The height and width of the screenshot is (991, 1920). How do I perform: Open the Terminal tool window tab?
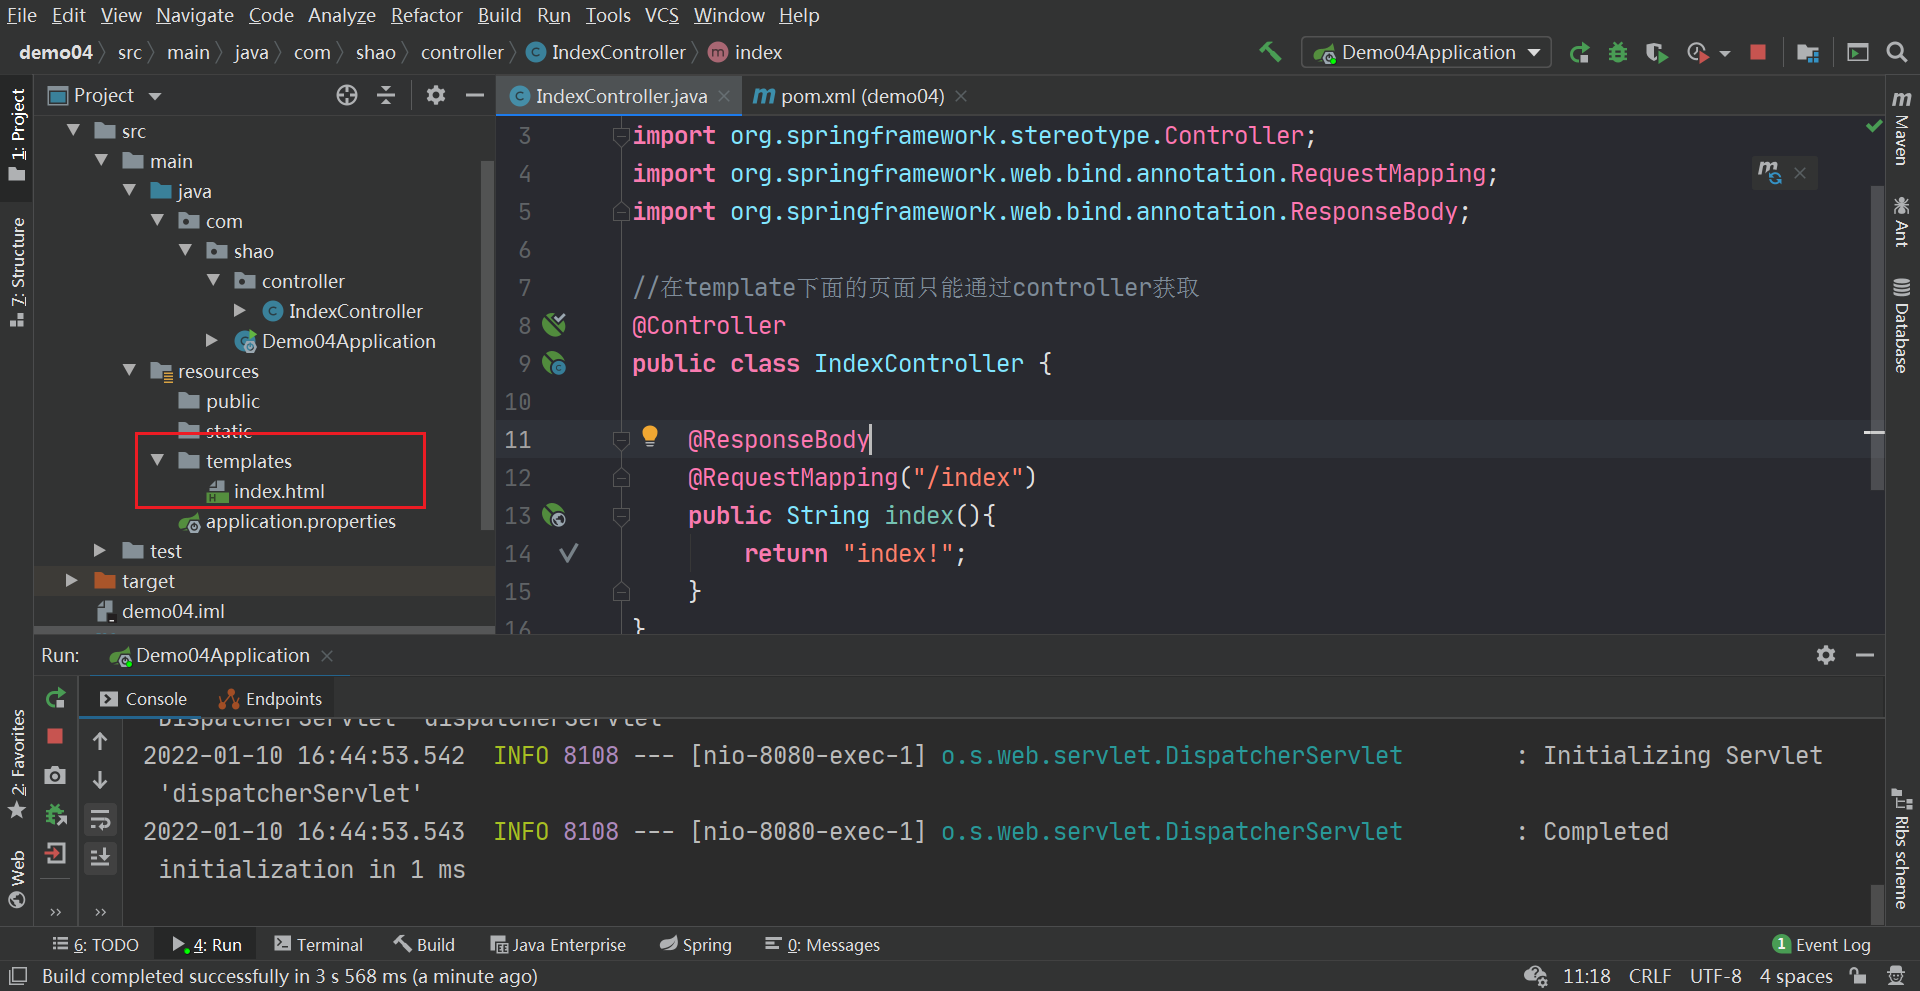click(x=319, y=945)
